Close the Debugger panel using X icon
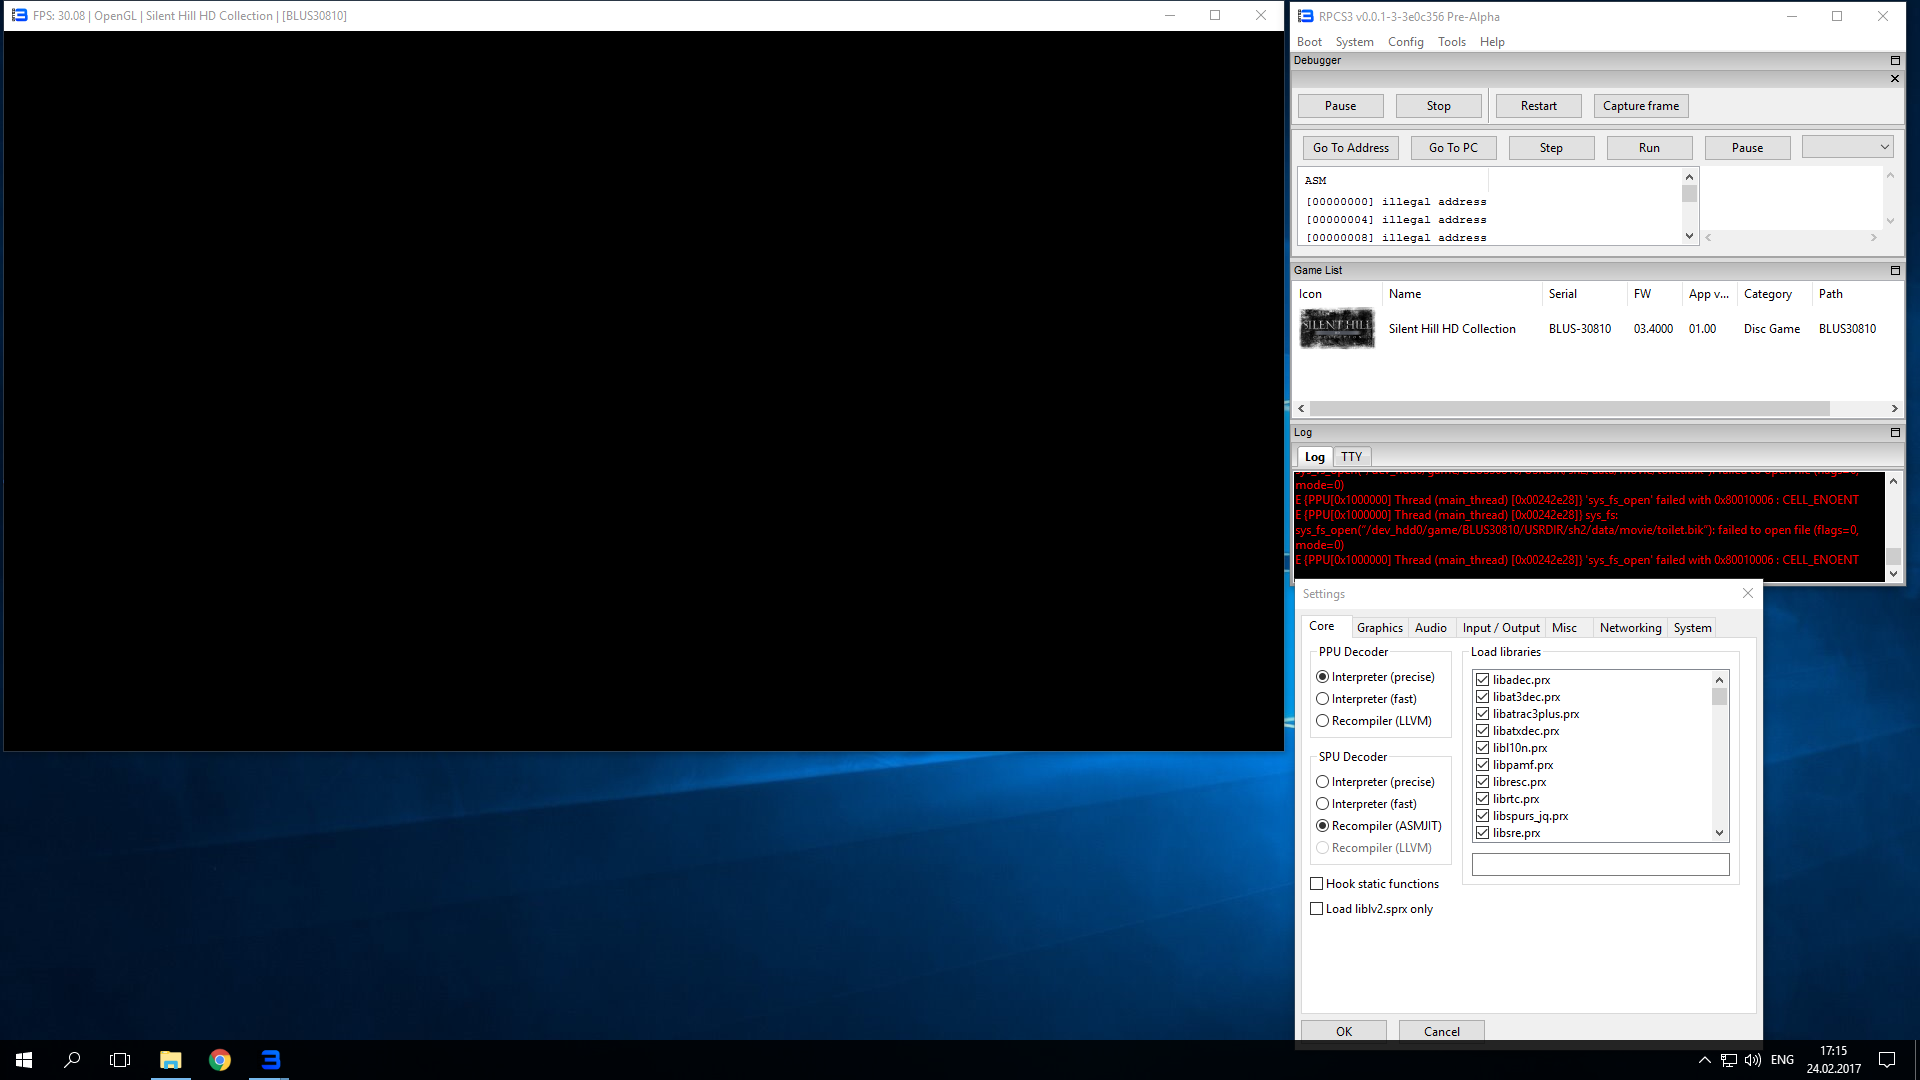The height and width of the screenshot is (1080, 1920). pos(1894,79)
